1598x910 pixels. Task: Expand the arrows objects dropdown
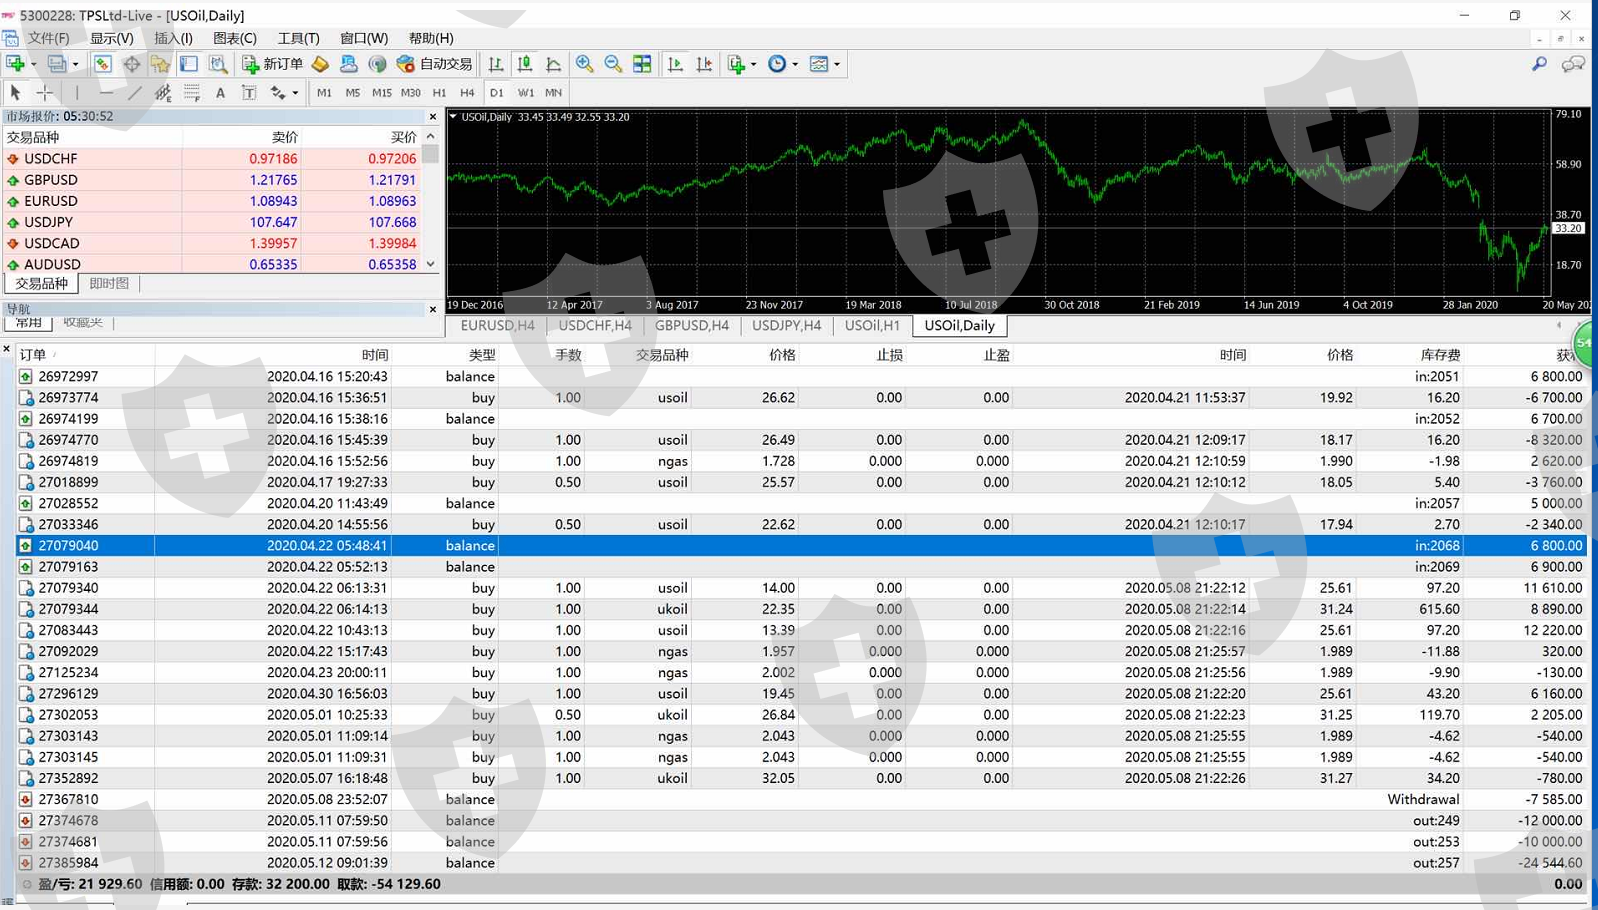[x=295, y=93]
